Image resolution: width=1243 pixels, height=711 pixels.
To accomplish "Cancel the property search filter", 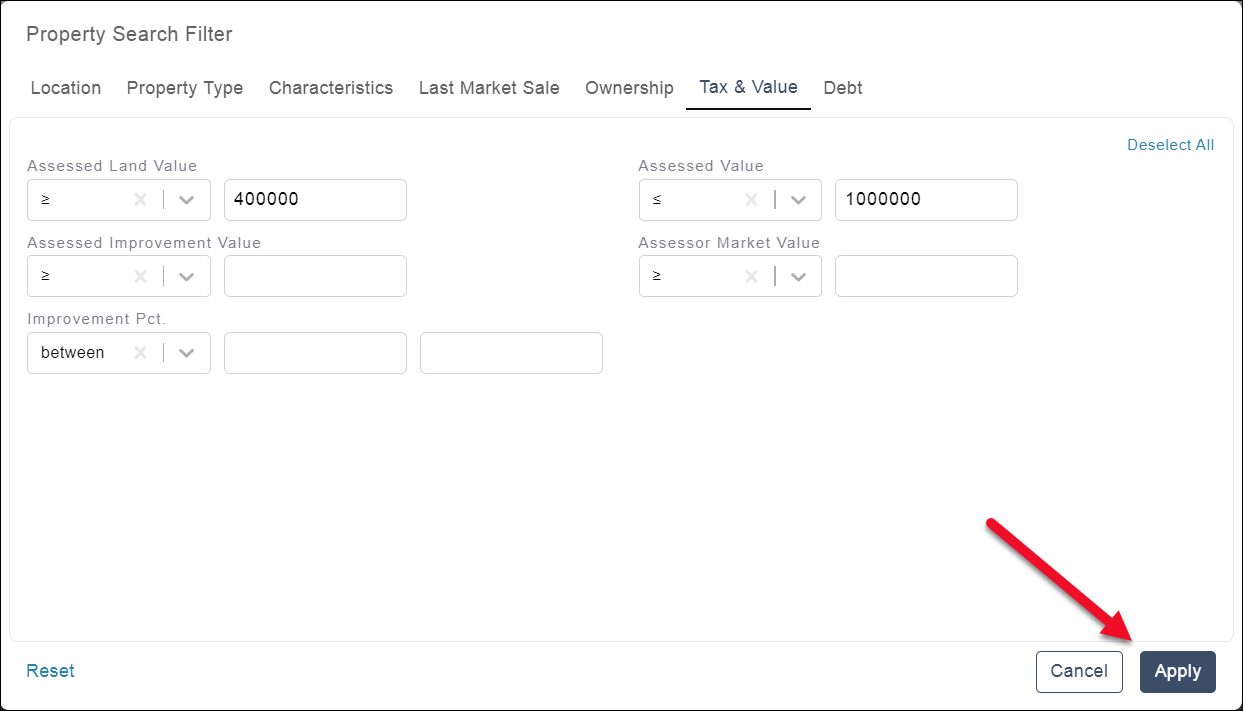I will [1079, 672].
